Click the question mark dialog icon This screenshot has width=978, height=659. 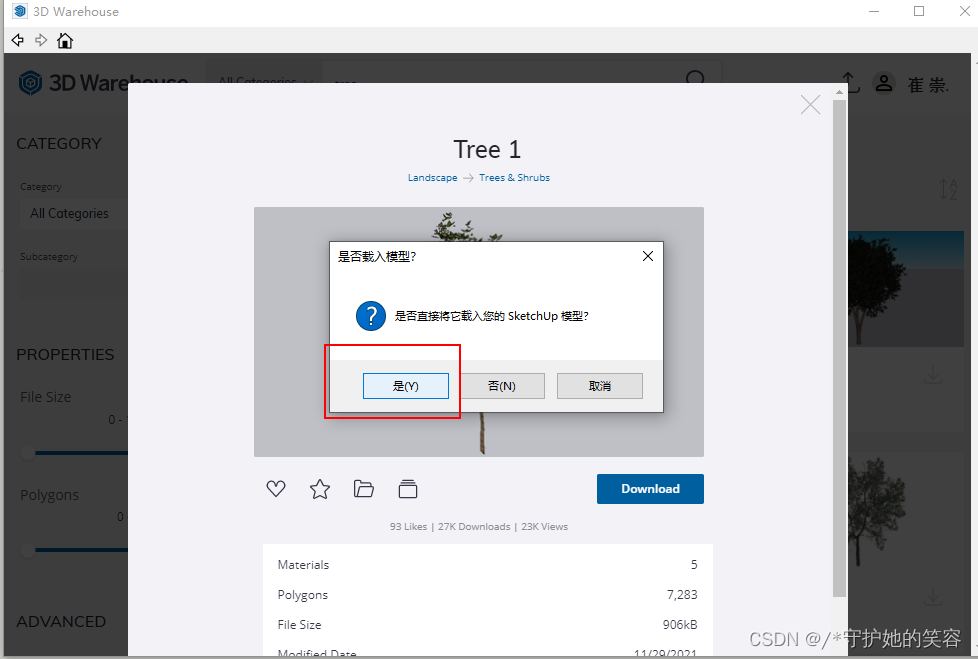click(x=371, y=316)
